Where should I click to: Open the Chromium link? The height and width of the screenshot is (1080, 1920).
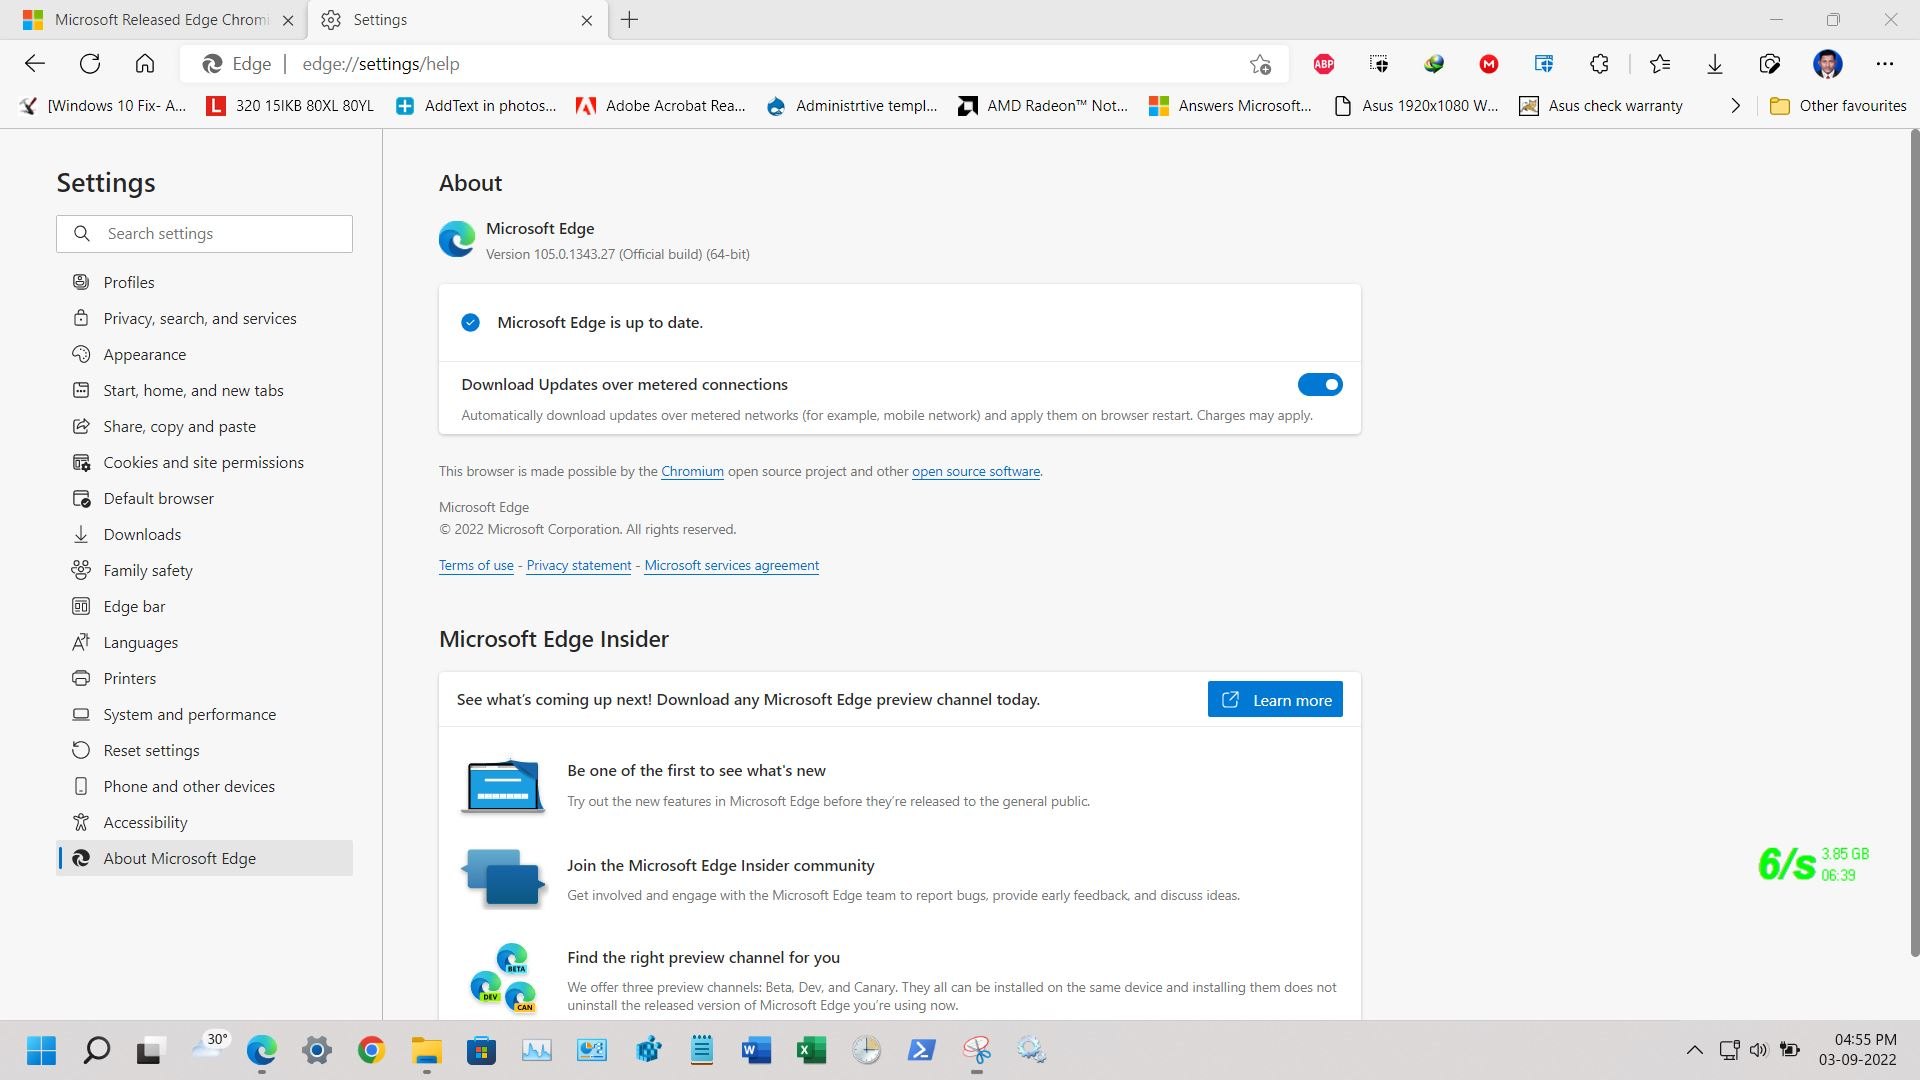pyautogui.click(x=692, y=471)
